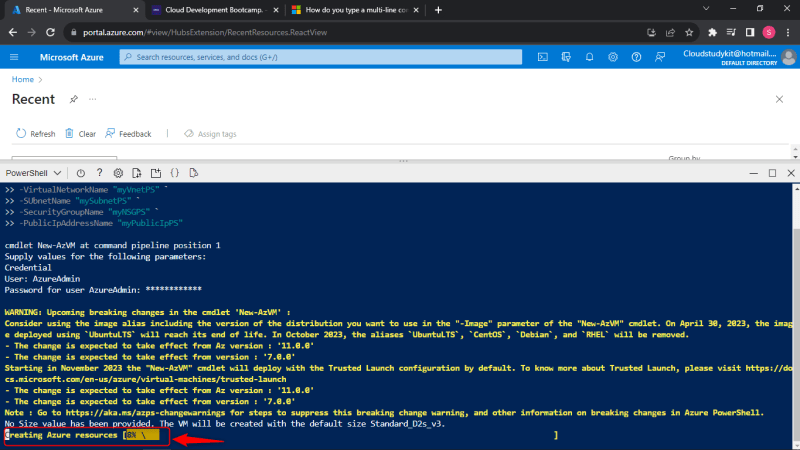Click the Creating Azure resources progress bar
The image size is (800, 450).
[340, 435]
